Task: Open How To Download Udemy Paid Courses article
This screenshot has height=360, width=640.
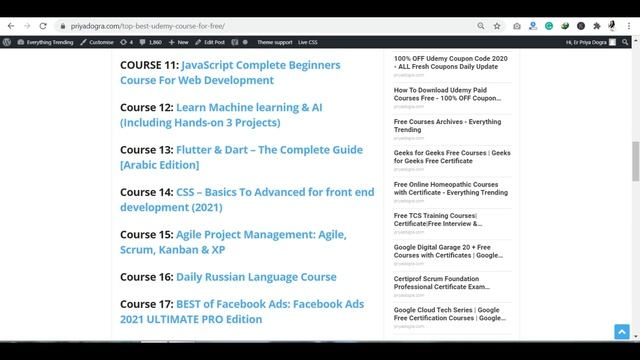Action: (447, 94)
